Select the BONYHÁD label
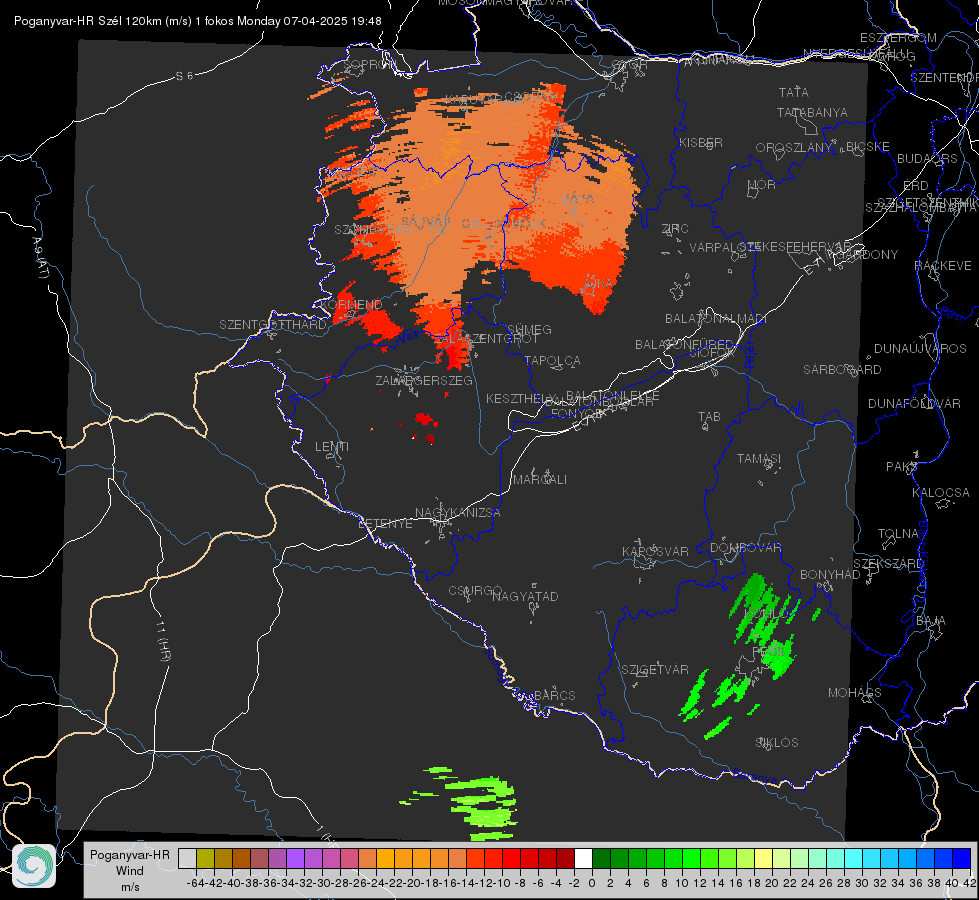979x900 pixels. (x=830, y=575)
